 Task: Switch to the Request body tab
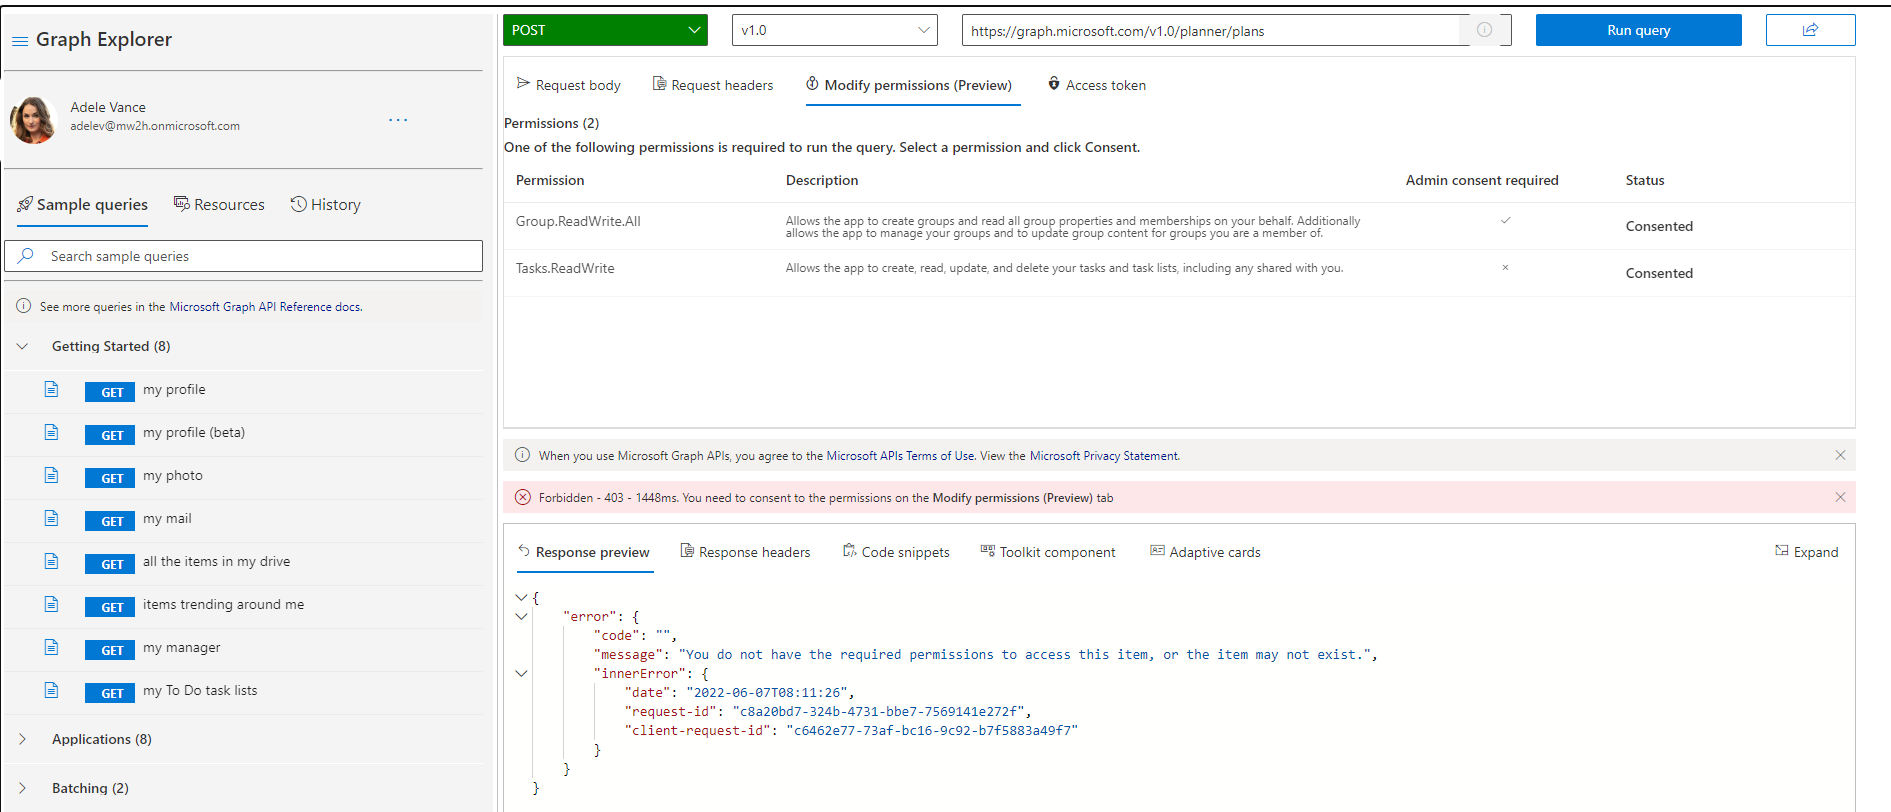(x=568, y=85)
